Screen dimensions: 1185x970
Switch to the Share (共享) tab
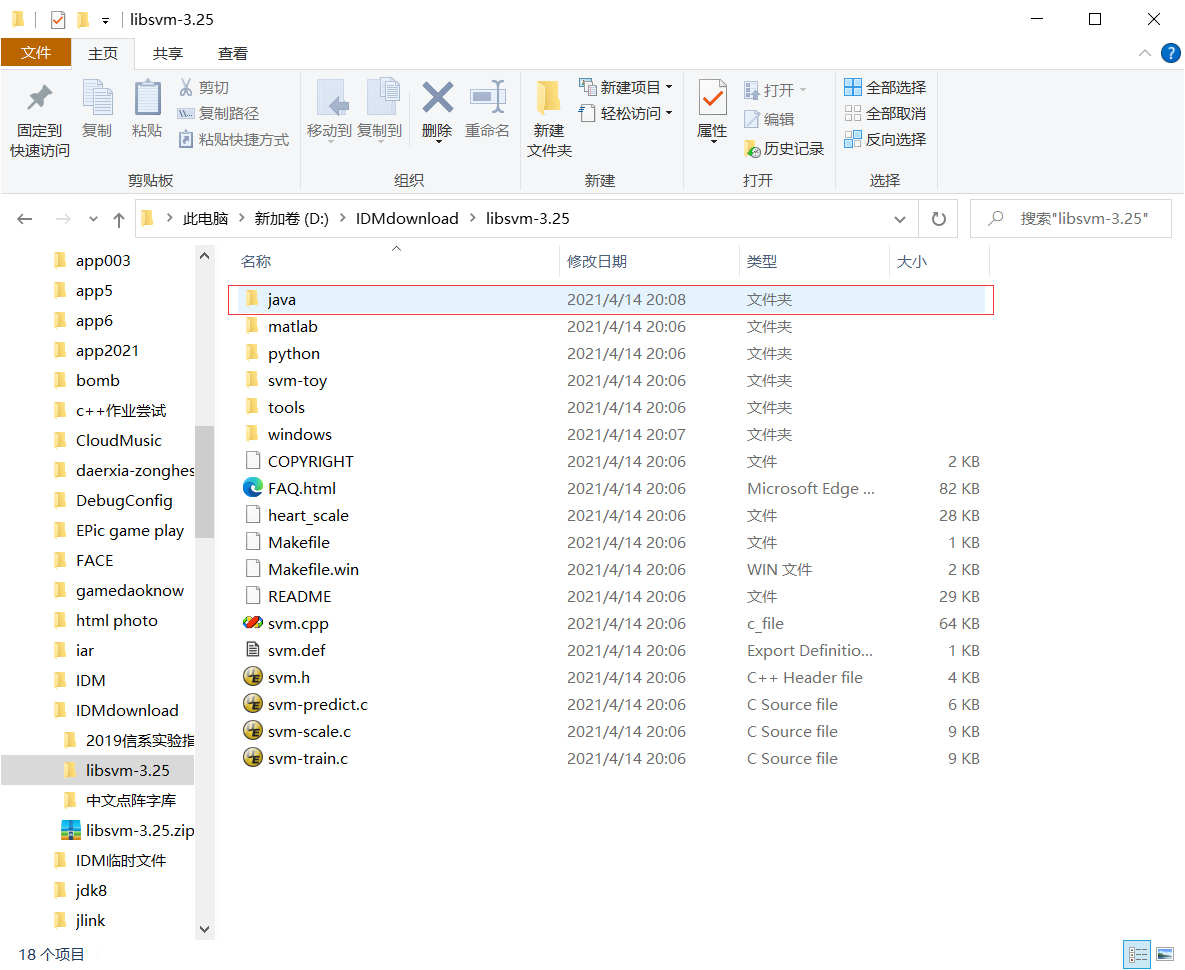tap(168, 54)
